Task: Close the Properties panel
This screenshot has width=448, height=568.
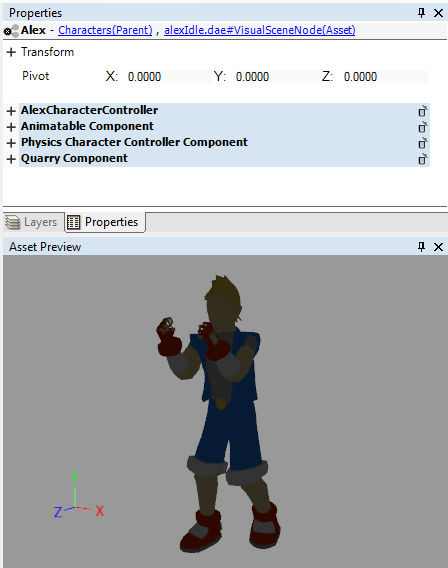Action: click(x=438, y=13)
